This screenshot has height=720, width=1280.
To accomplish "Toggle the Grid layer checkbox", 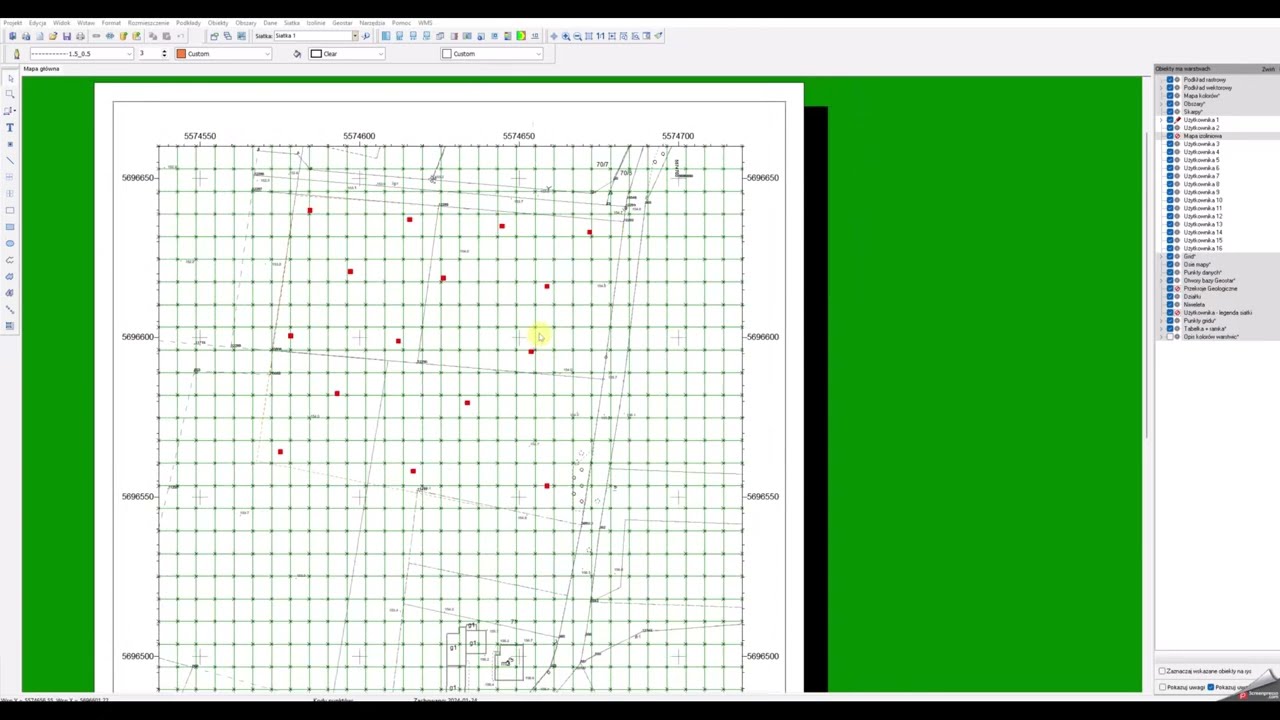I will [x=1170, y=256].
